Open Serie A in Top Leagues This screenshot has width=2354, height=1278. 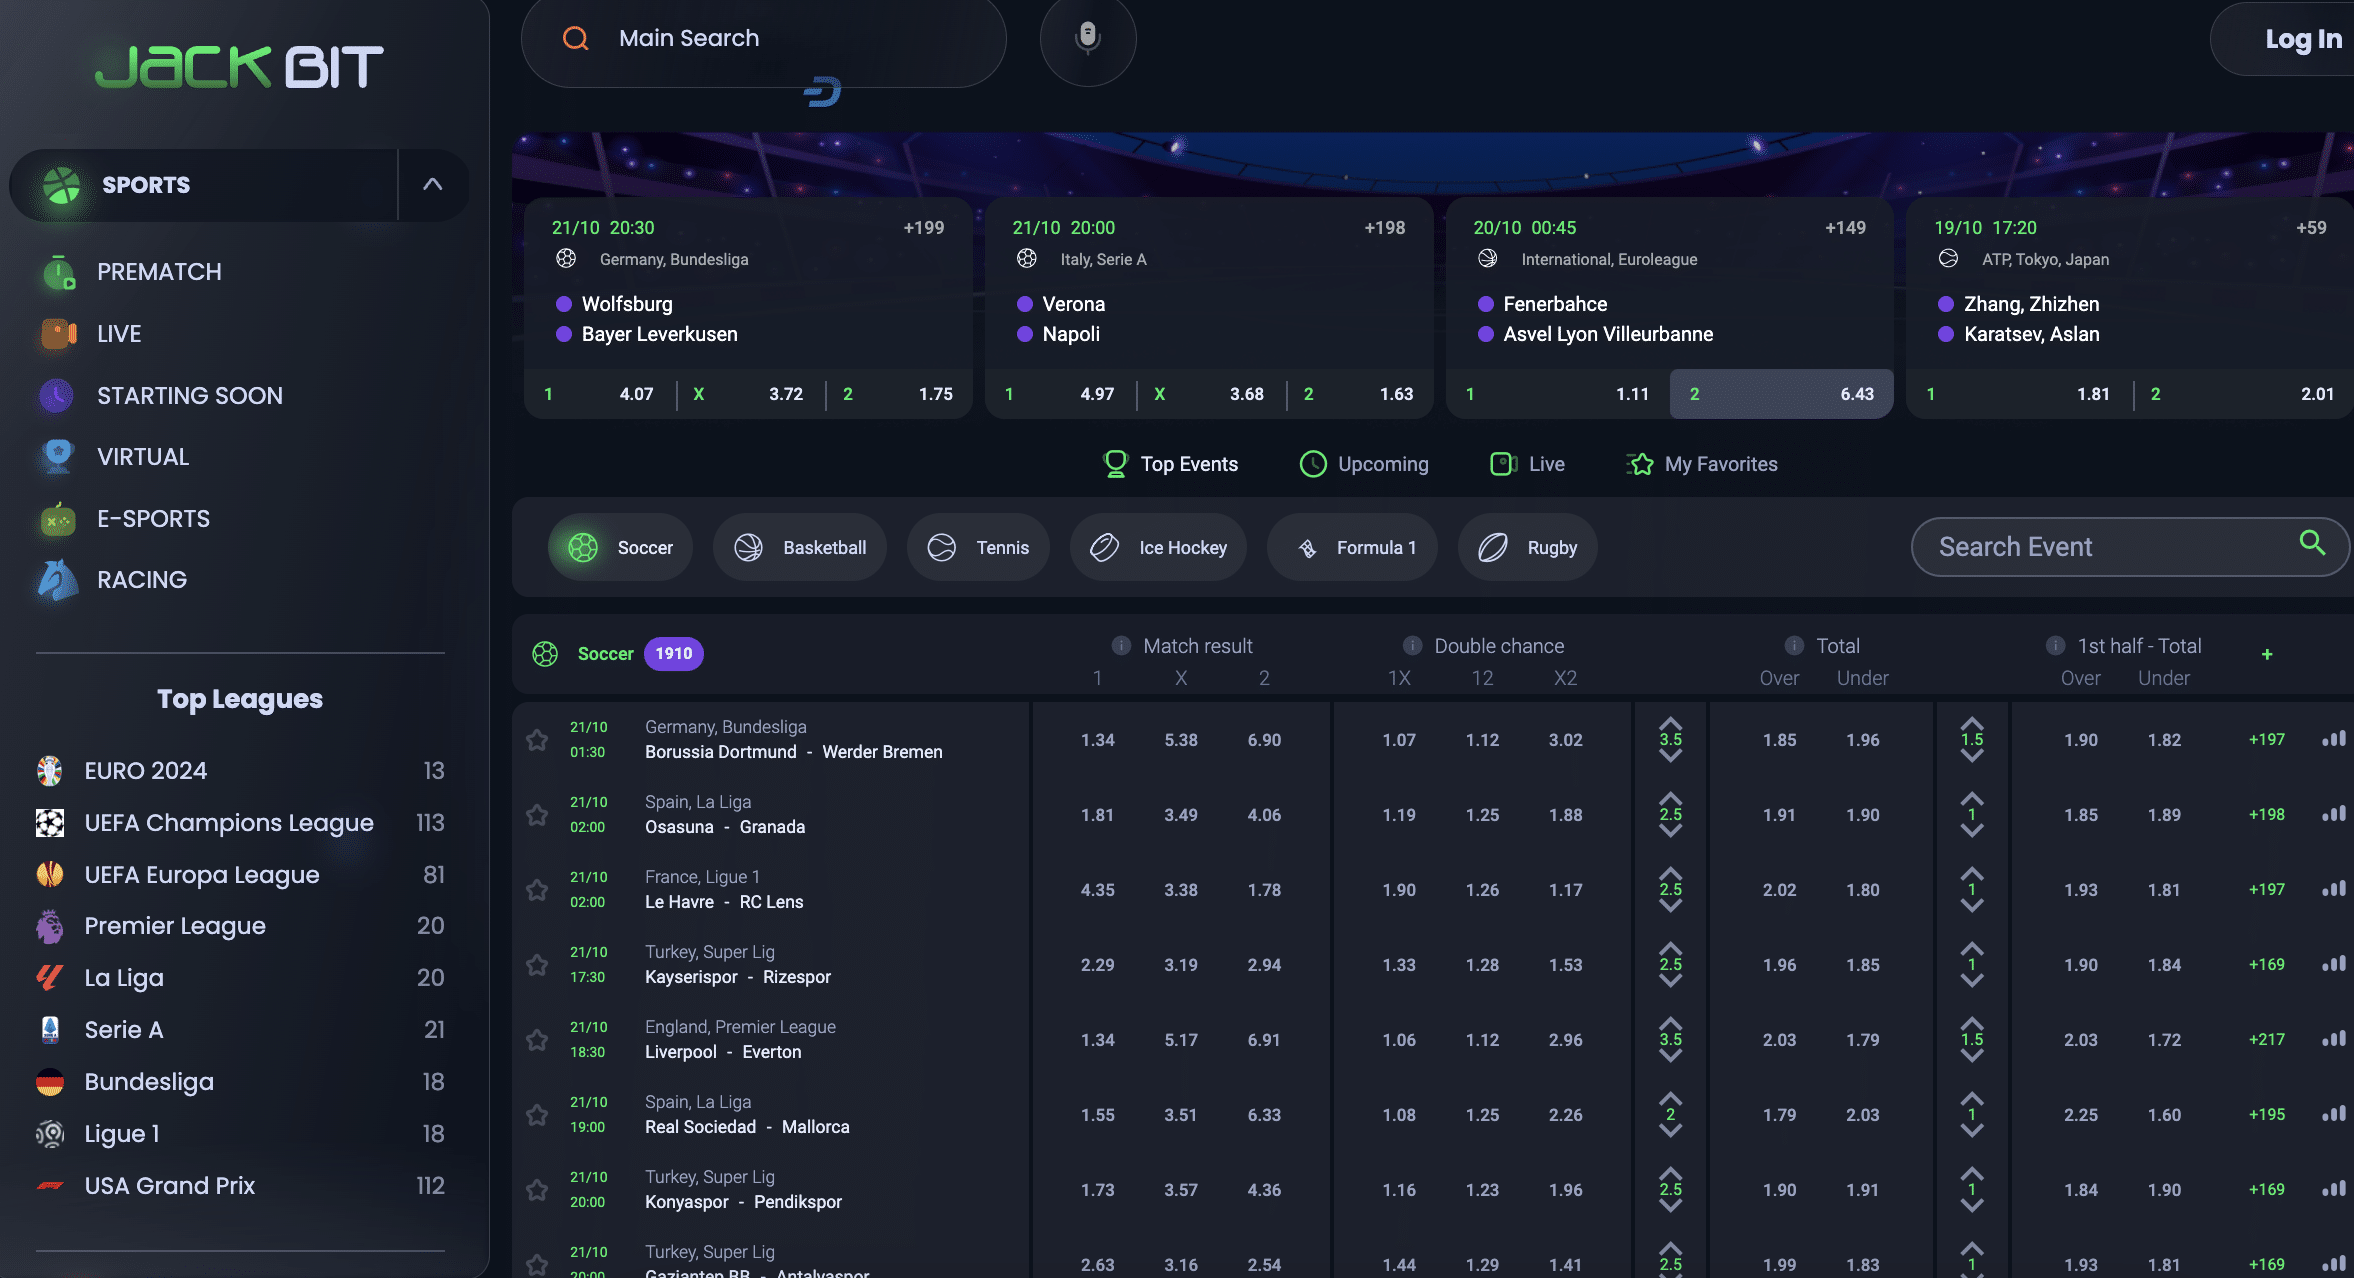click(240, 1030)
